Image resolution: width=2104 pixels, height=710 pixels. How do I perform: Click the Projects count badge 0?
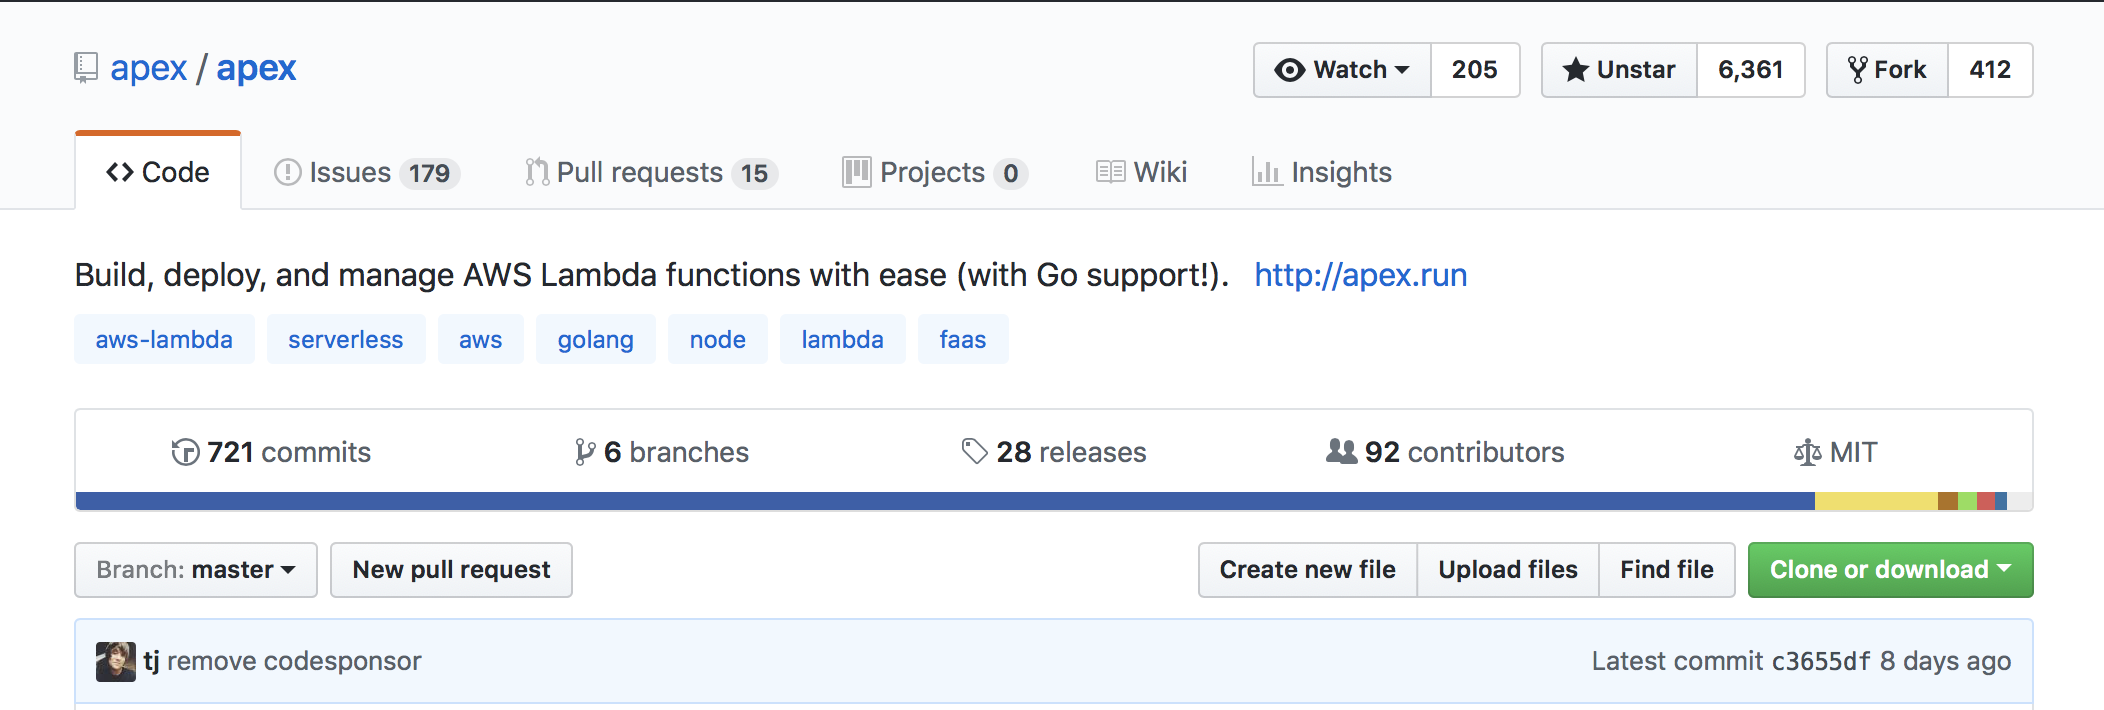click(1011, 173)
